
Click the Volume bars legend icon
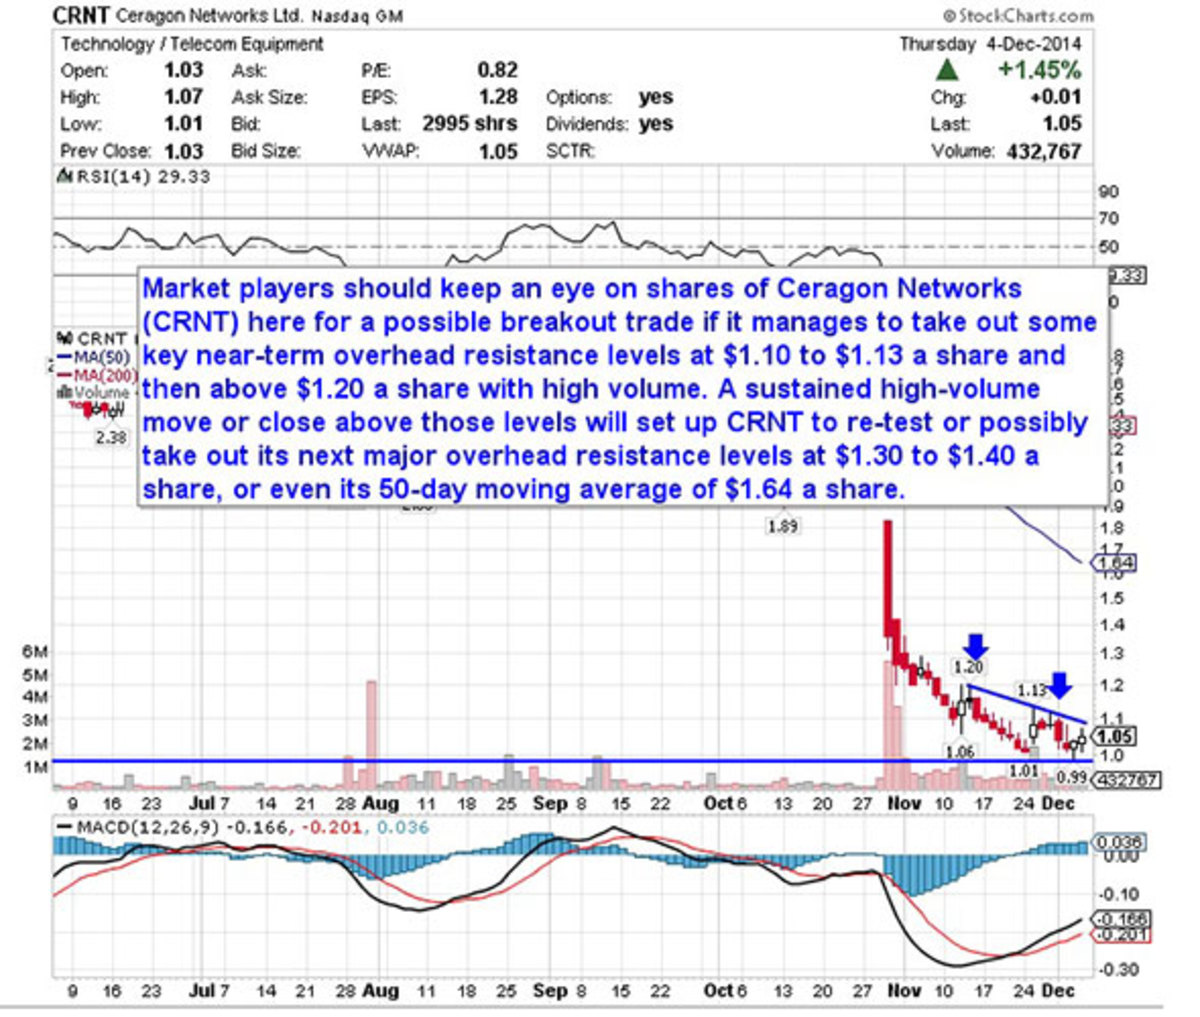(64, 394)
